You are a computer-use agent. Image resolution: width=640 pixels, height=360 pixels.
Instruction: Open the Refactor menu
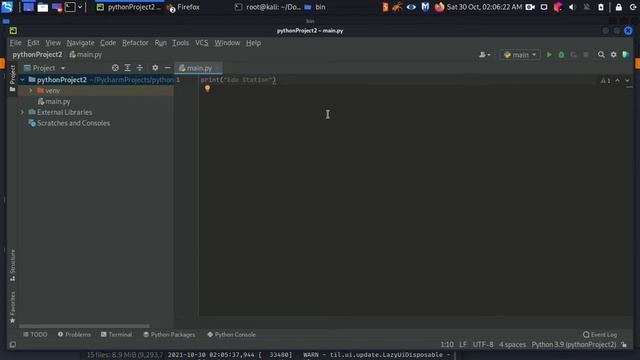coord(135,43)
